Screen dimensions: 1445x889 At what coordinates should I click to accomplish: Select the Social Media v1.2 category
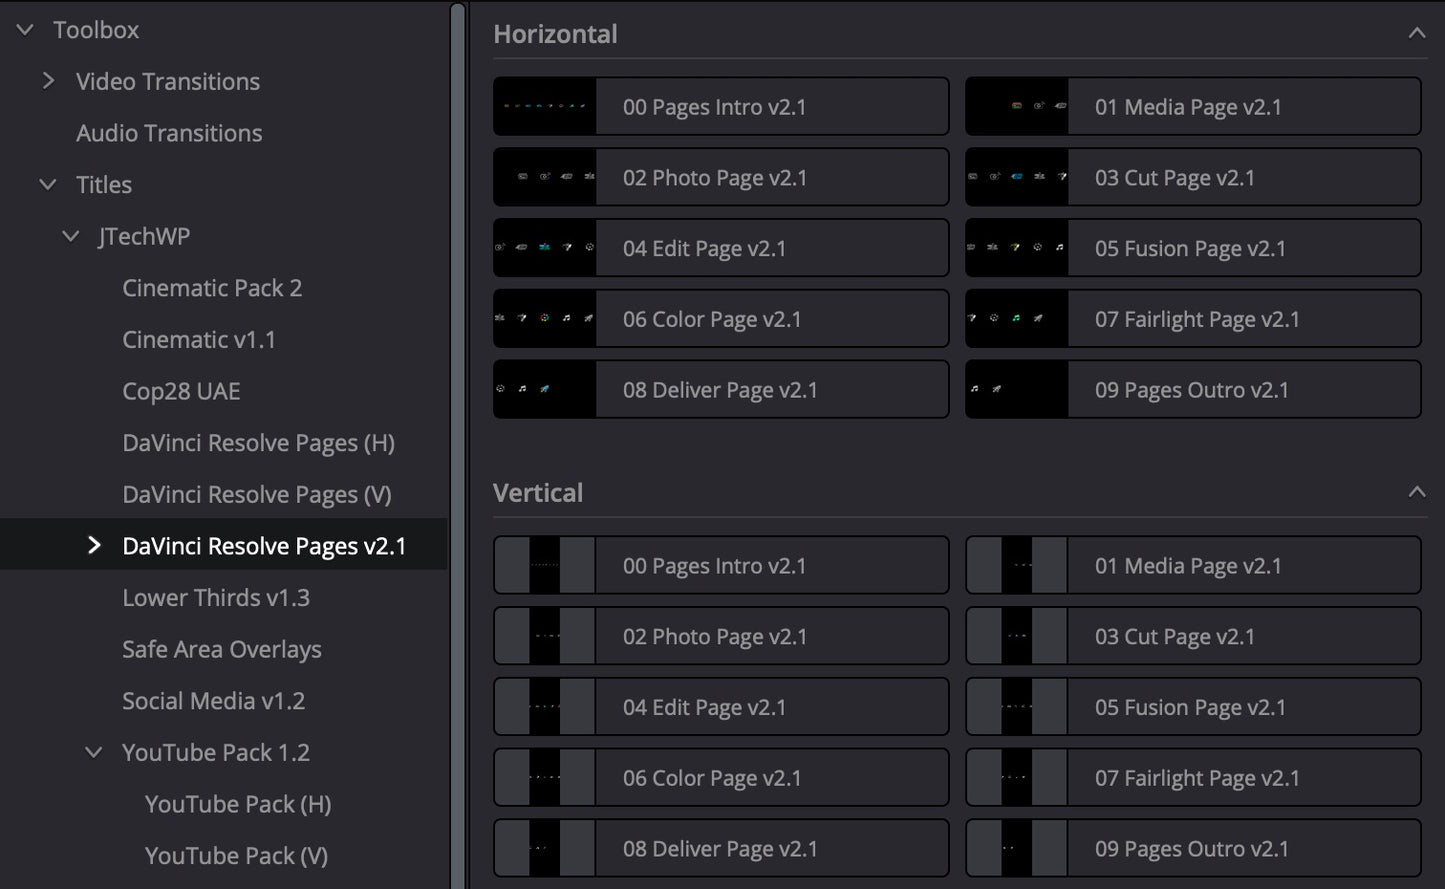[x=213, y=701]
